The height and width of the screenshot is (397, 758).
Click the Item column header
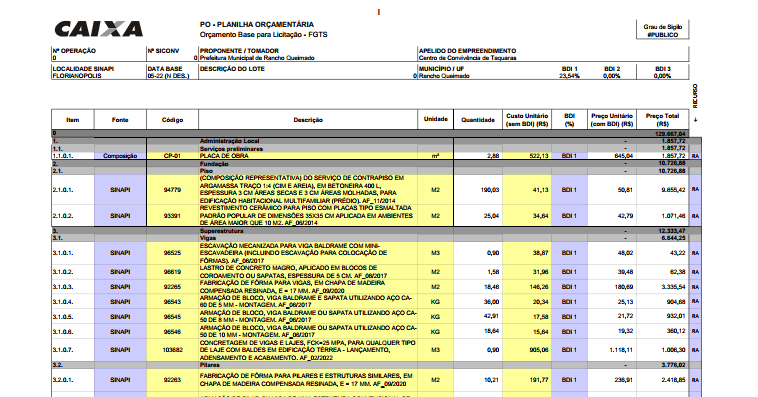click(x=73, y=120)
